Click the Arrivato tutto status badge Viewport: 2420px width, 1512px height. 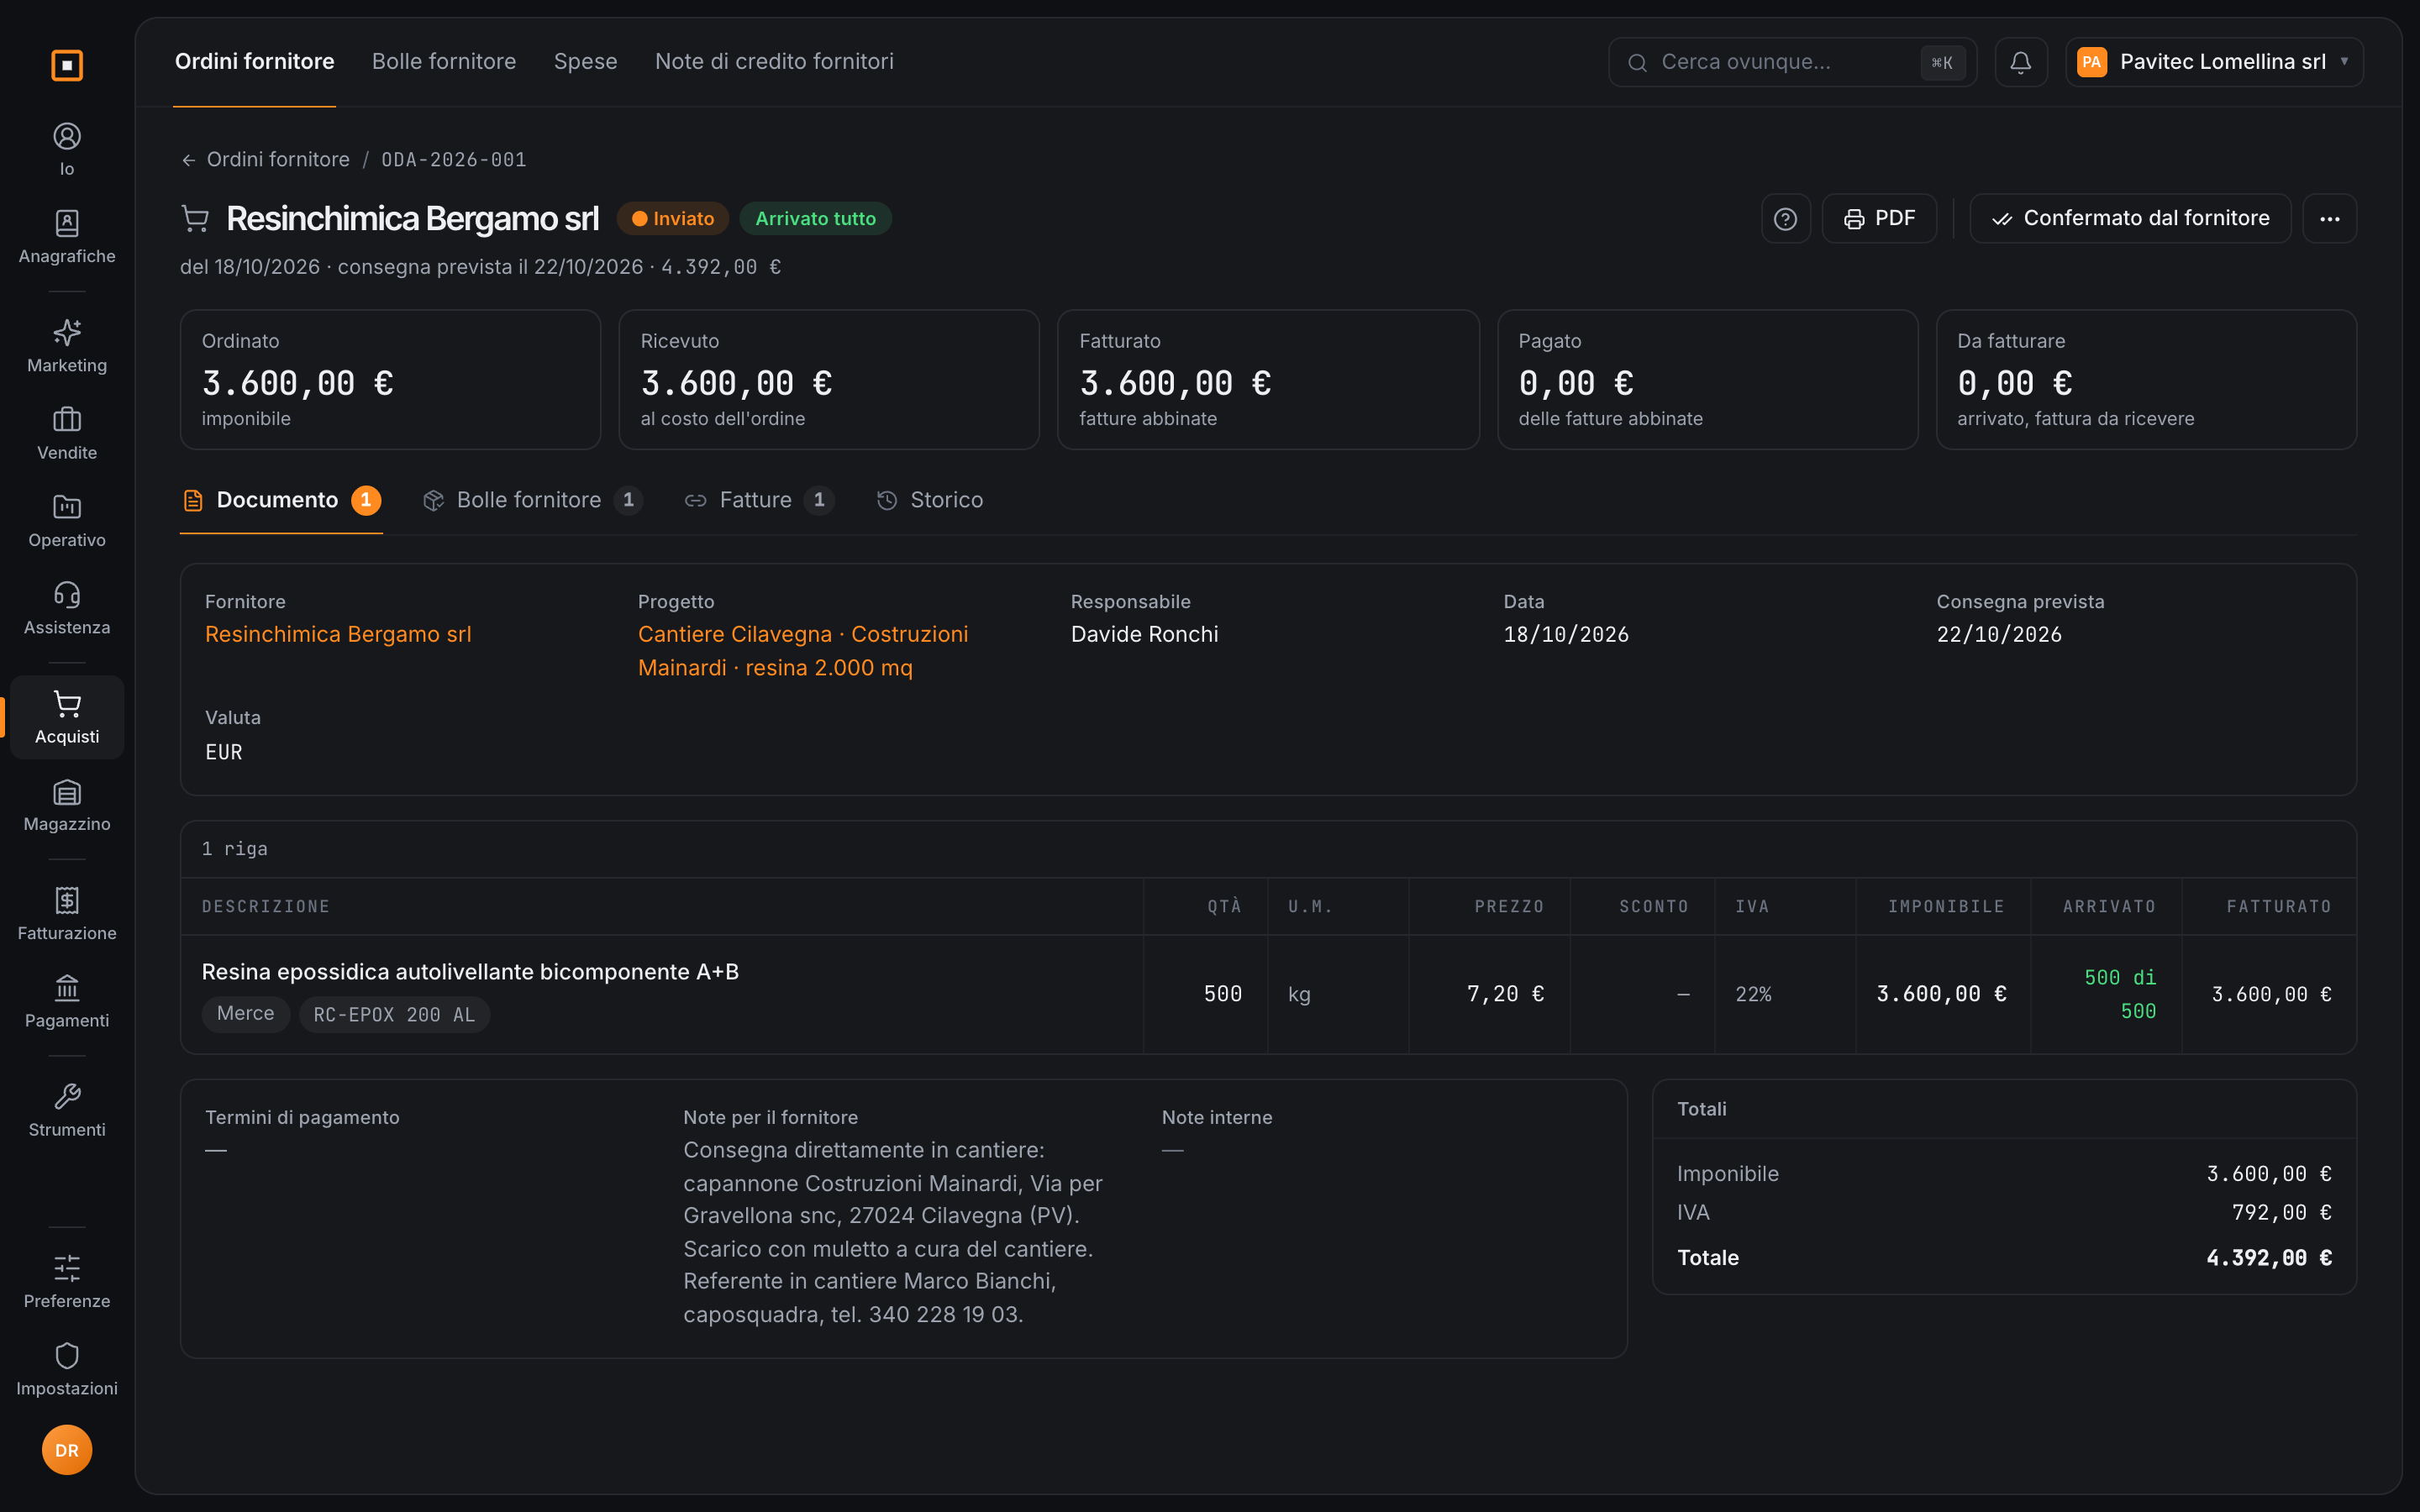(815, 218)
